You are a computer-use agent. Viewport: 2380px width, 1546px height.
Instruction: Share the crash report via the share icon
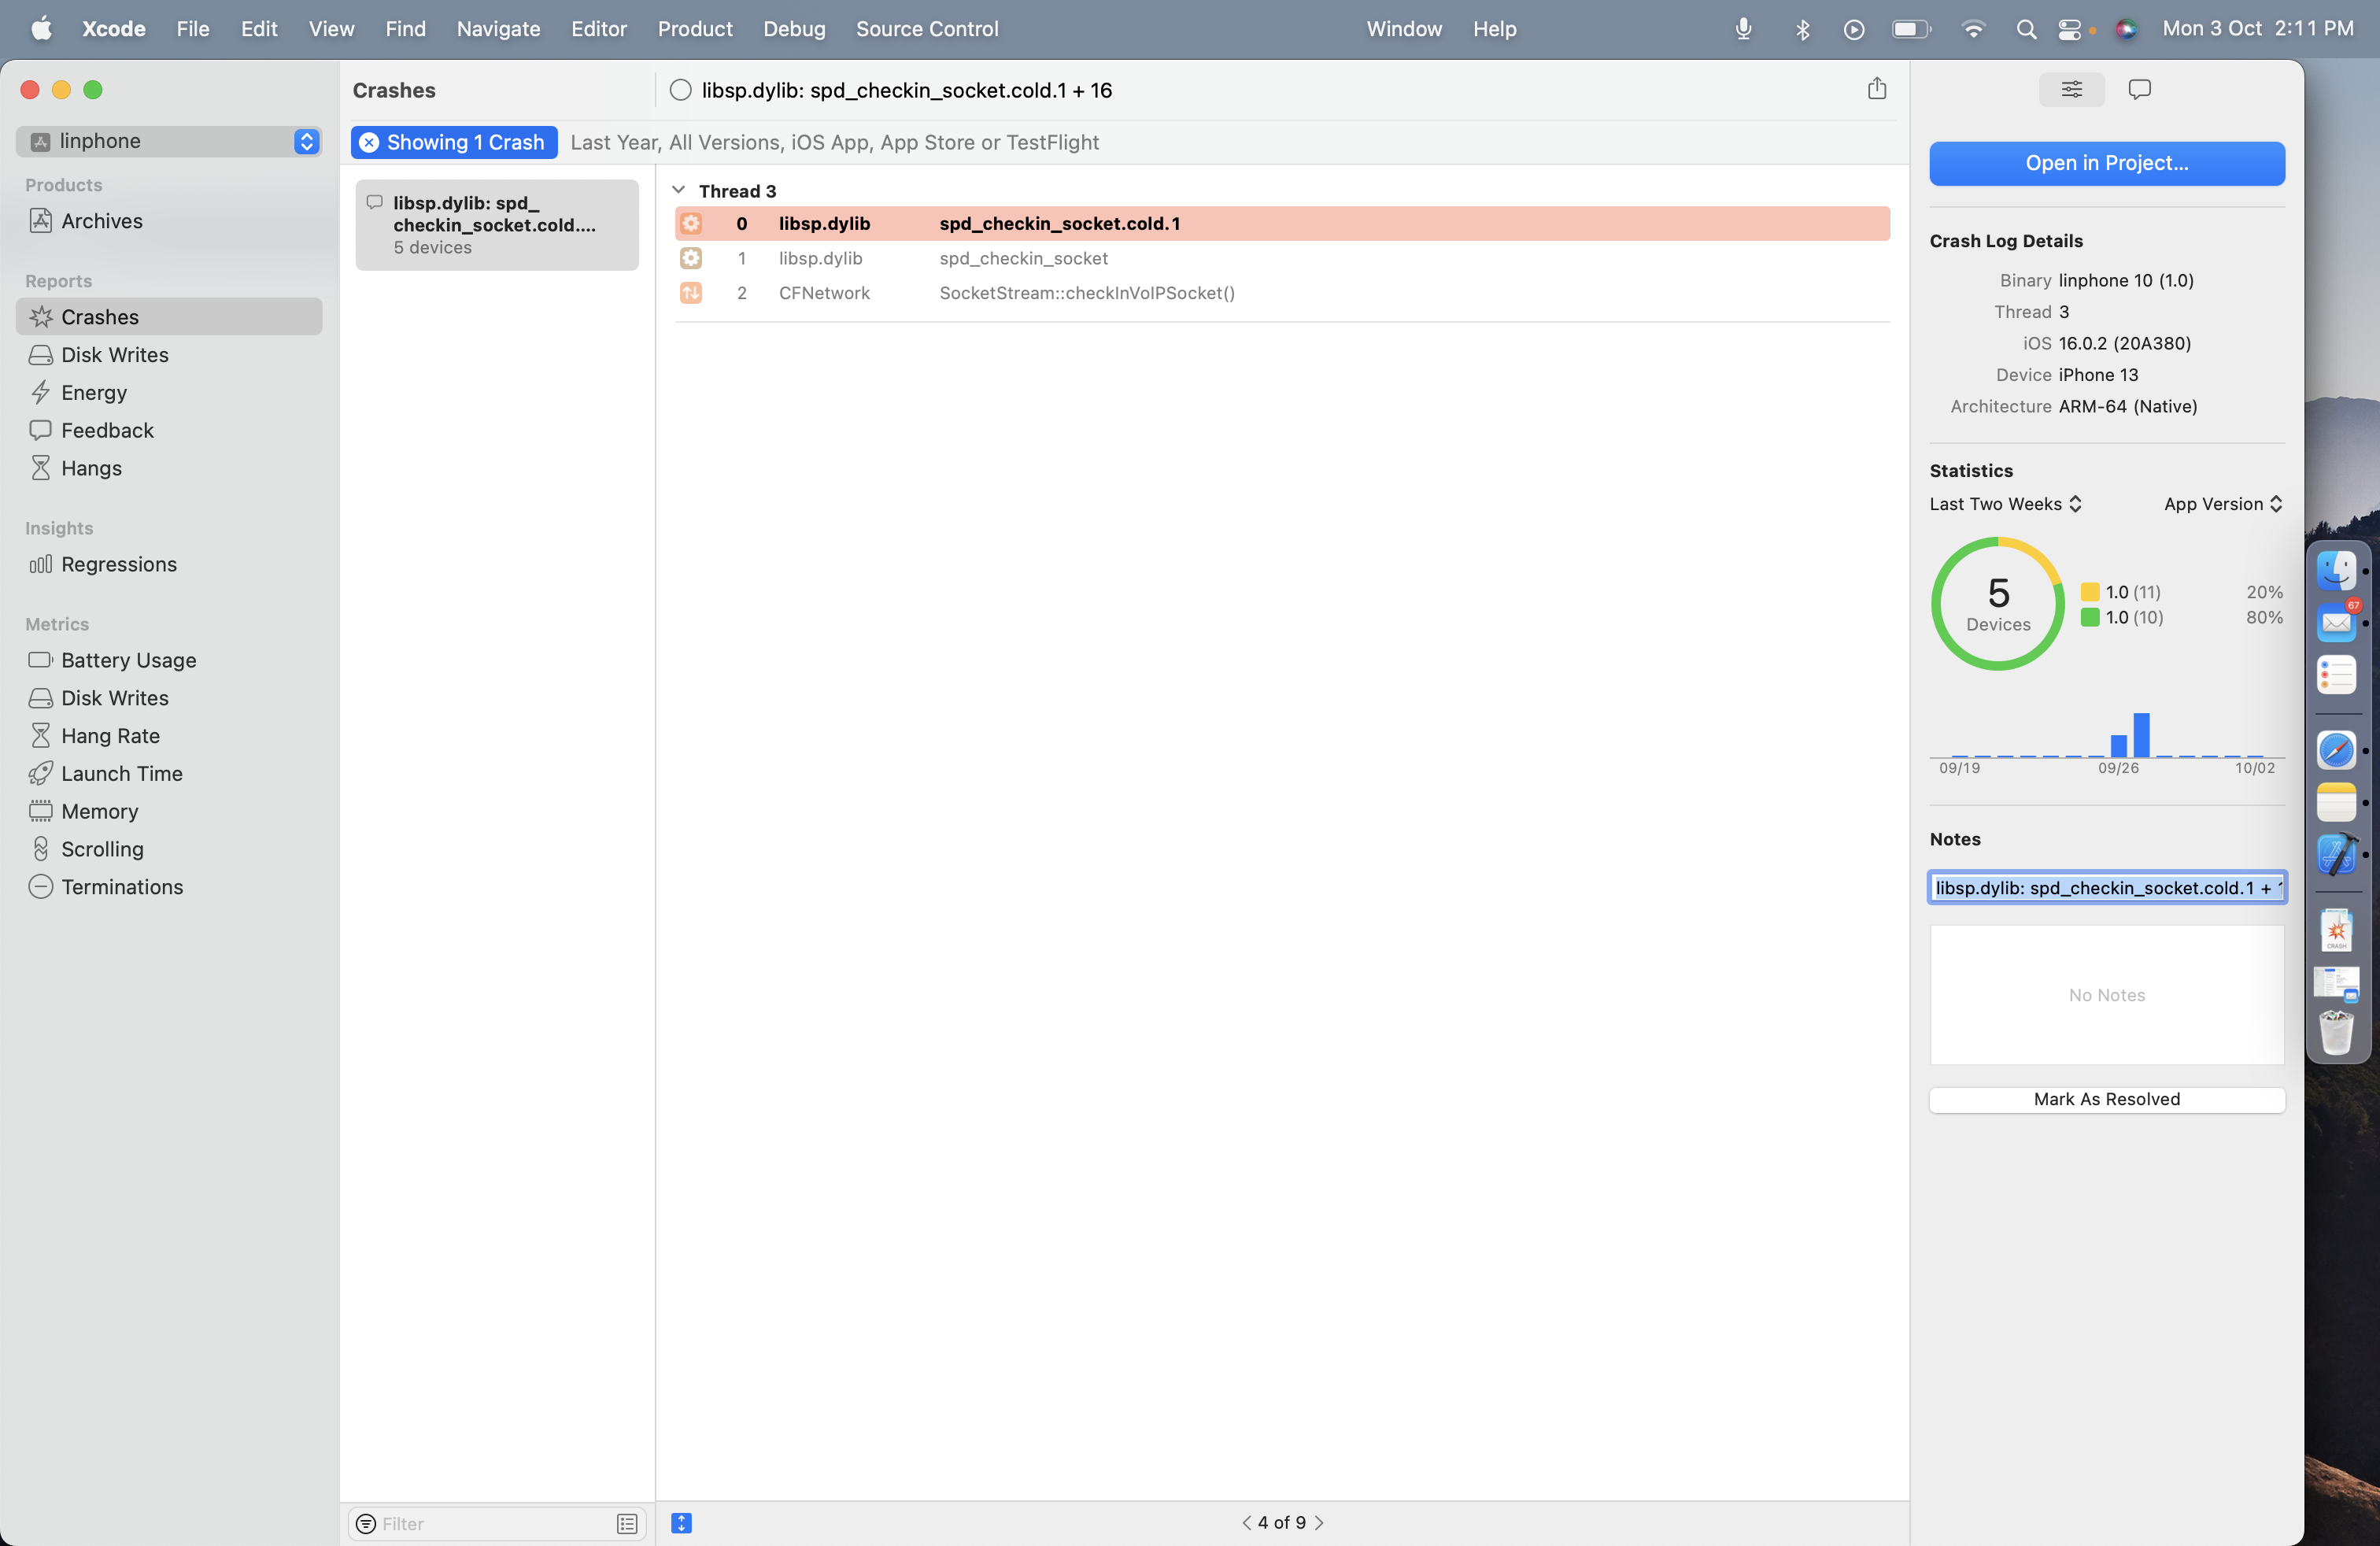[1877, 89]
